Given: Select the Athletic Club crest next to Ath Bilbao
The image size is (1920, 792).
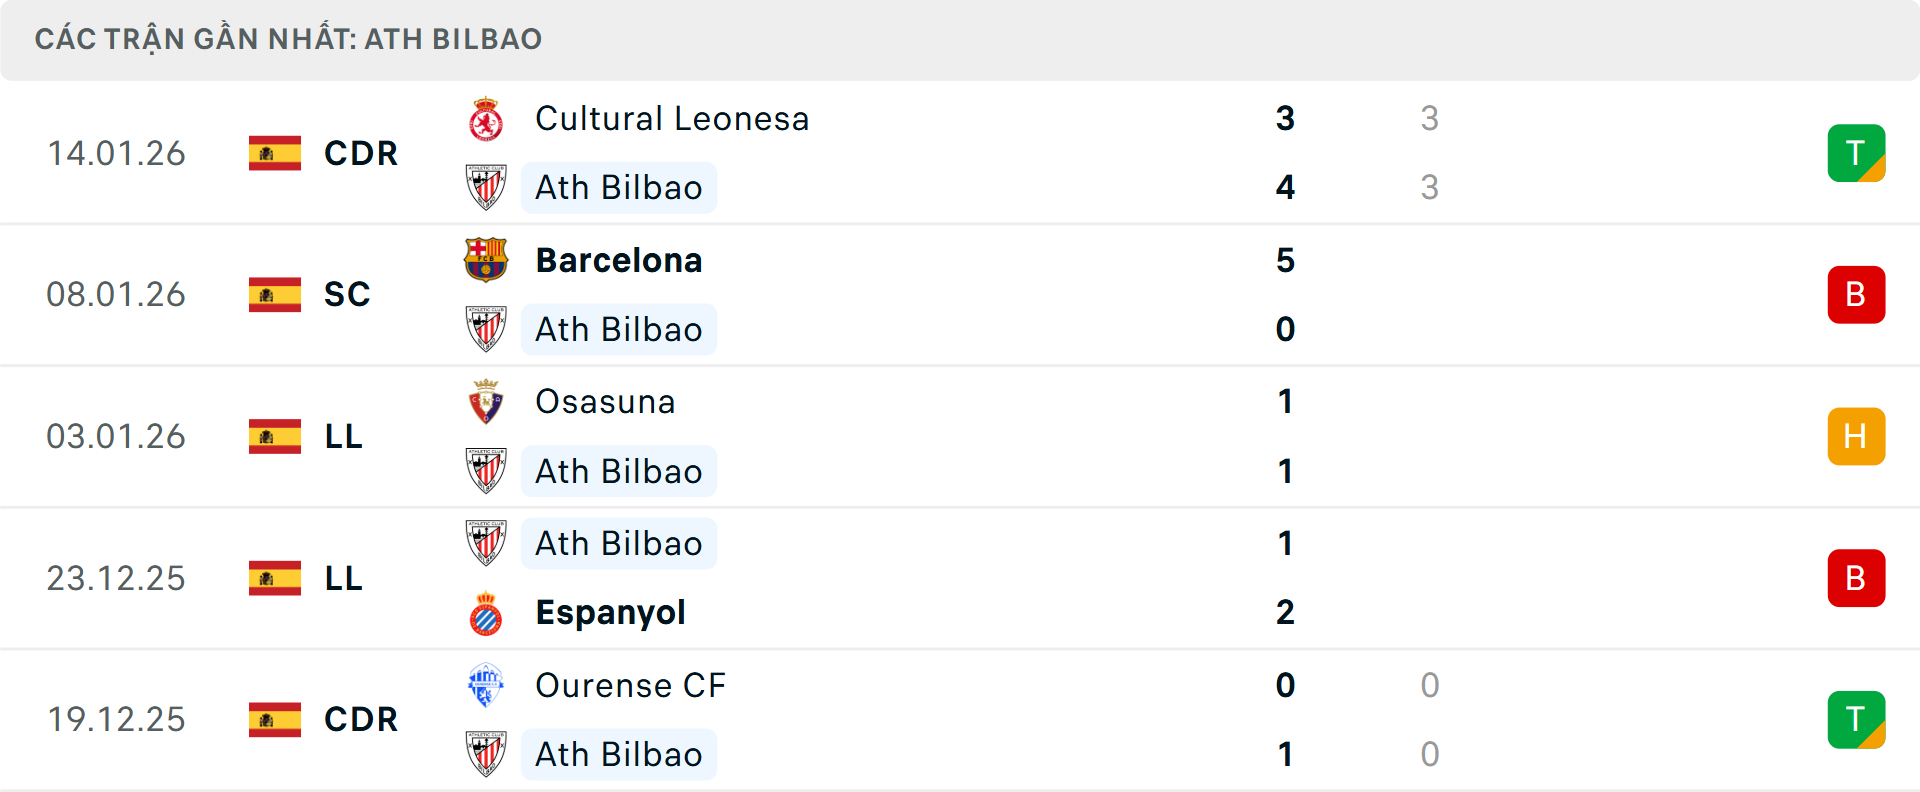Looking at the screenshot, I should [x=487, y=187].
